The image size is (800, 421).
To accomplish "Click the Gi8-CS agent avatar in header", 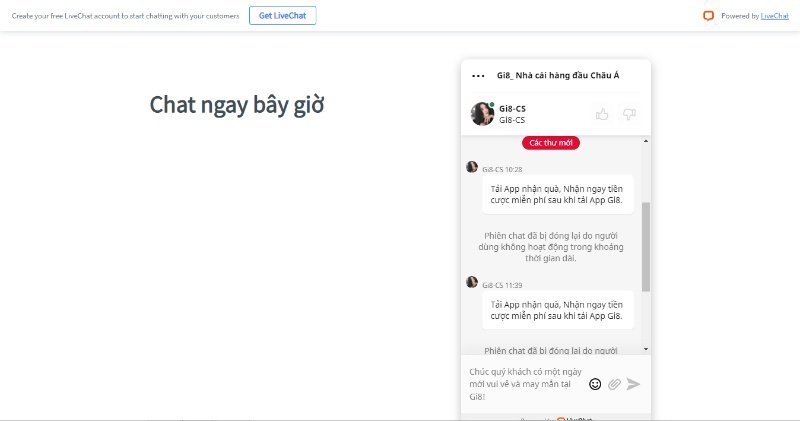I will point(482,113).
